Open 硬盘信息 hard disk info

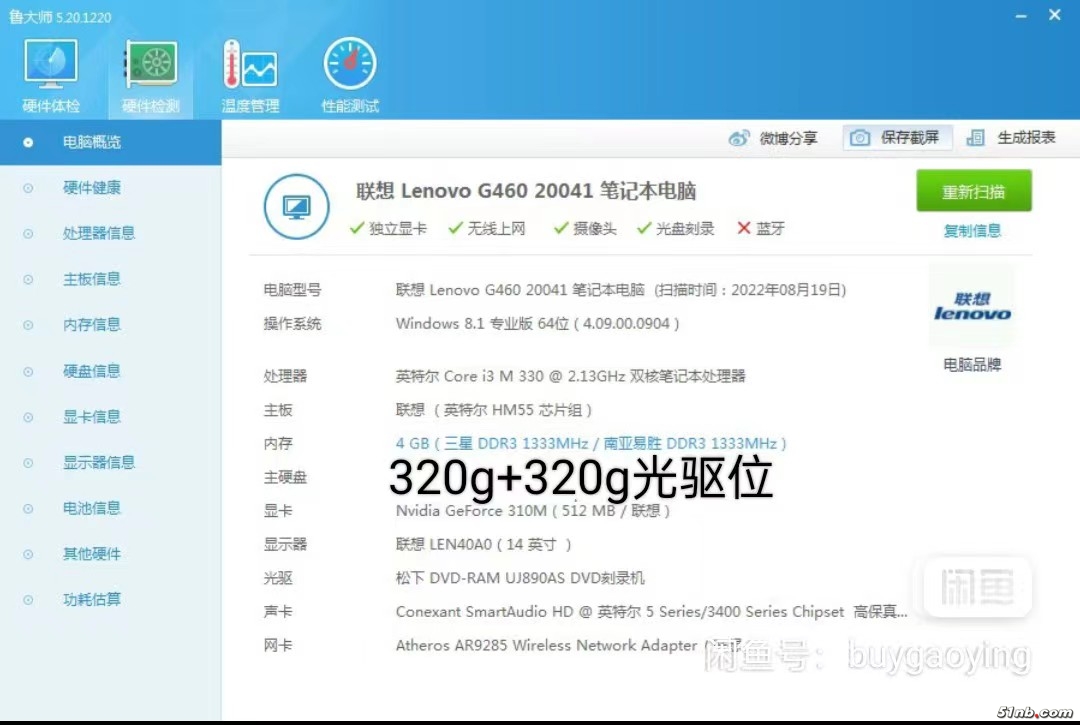[92, 371]
